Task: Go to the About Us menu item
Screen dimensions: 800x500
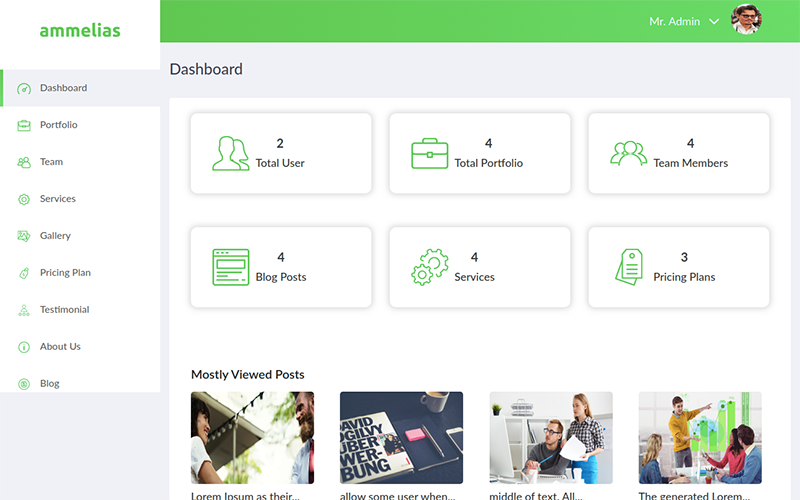Action: tap(80, 346)
